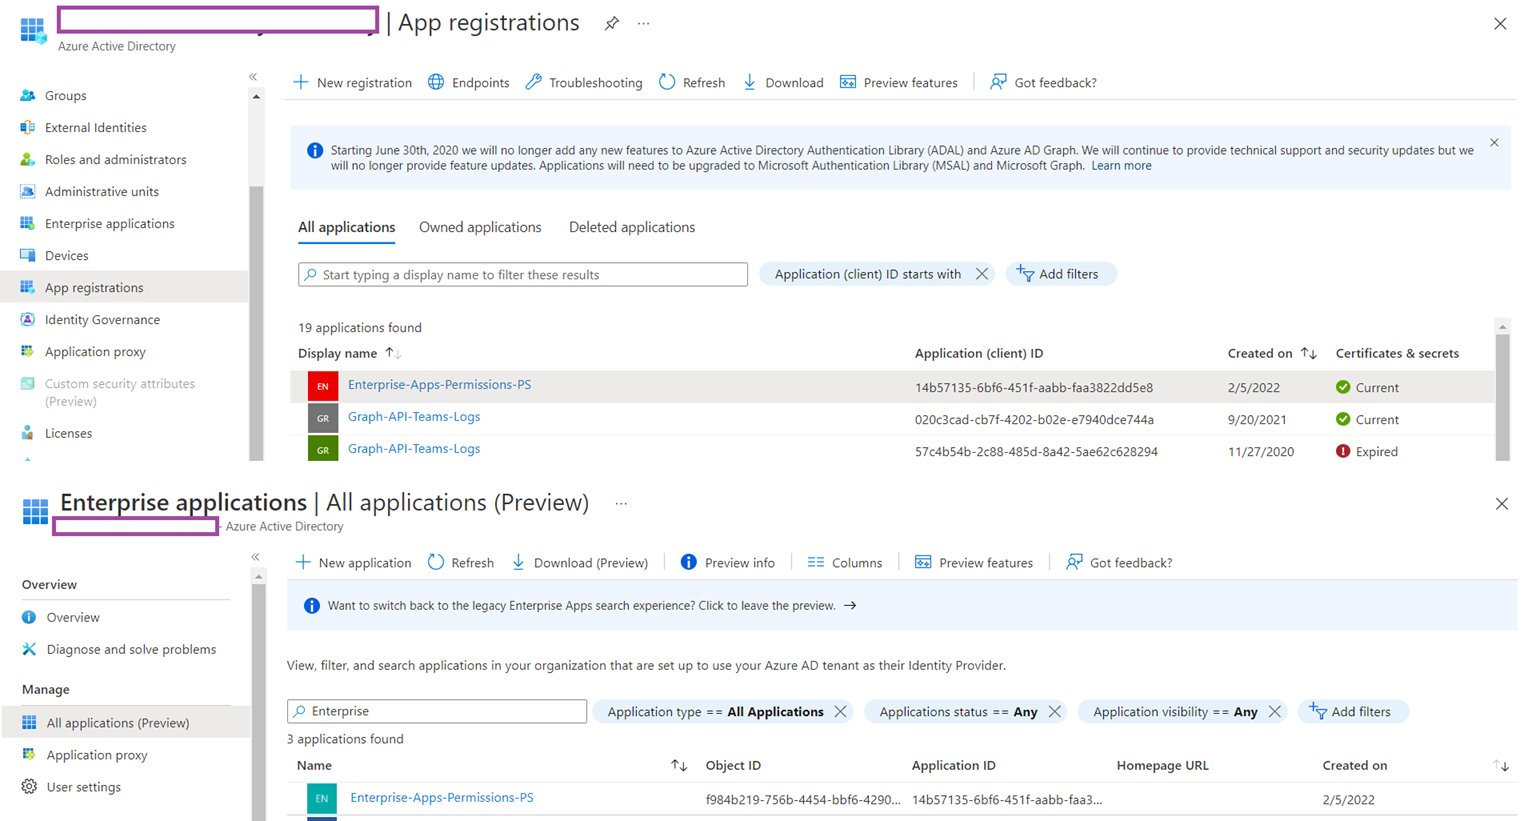Remove Application type filter
Viewport: 1536px width, 821px height.
tap(840, 711)
